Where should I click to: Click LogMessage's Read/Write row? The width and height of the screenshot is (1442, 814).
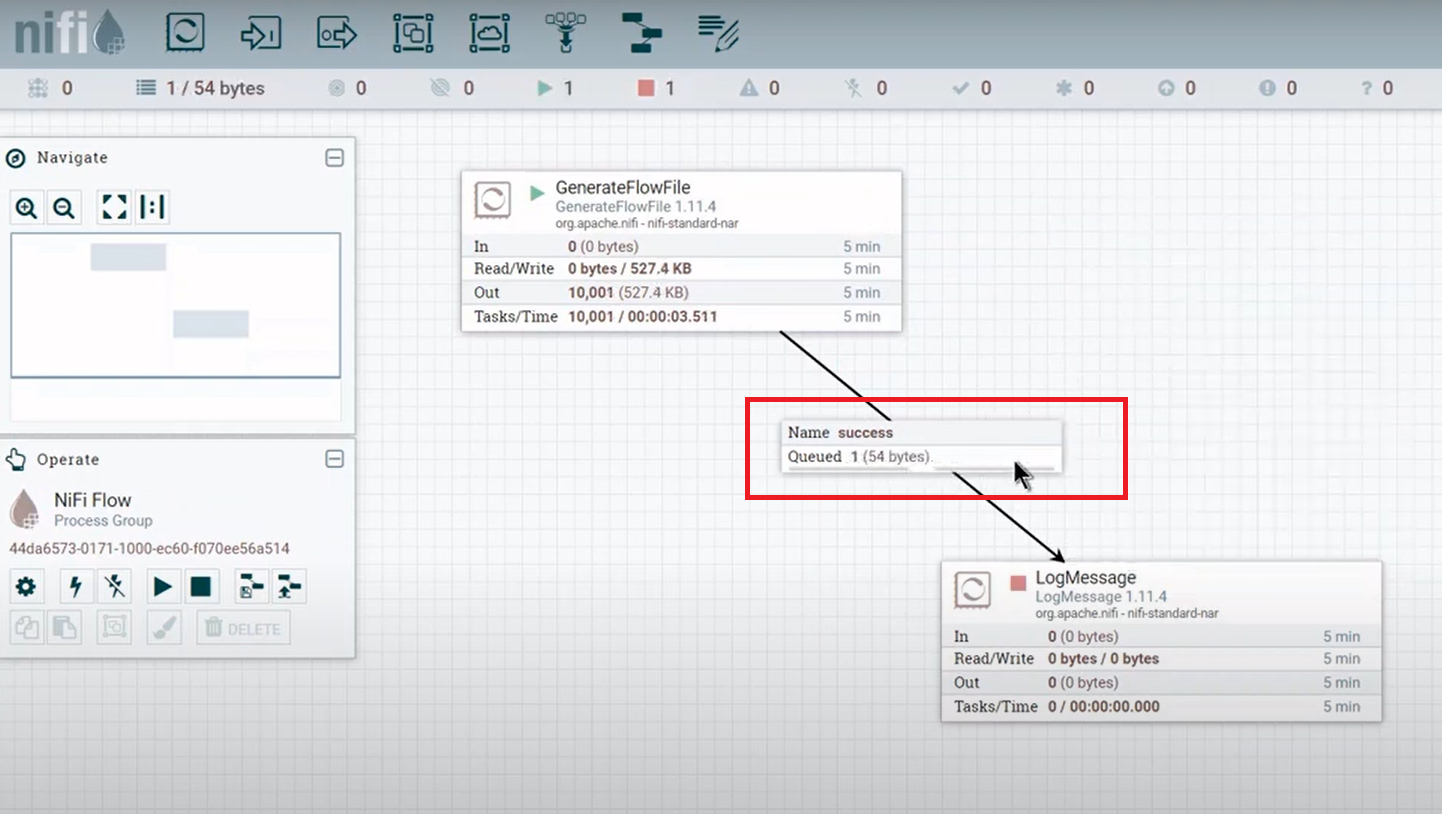(x=1161, y=659)
